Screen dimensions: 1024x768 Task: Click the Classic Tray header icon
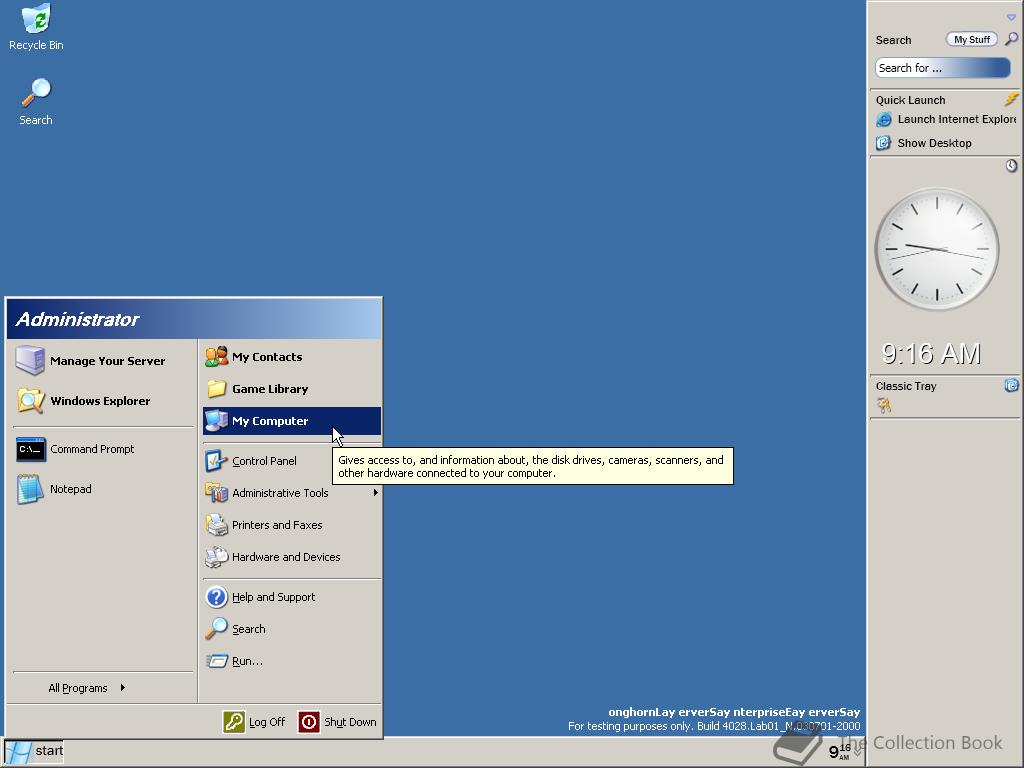(x=1011, y=385)
